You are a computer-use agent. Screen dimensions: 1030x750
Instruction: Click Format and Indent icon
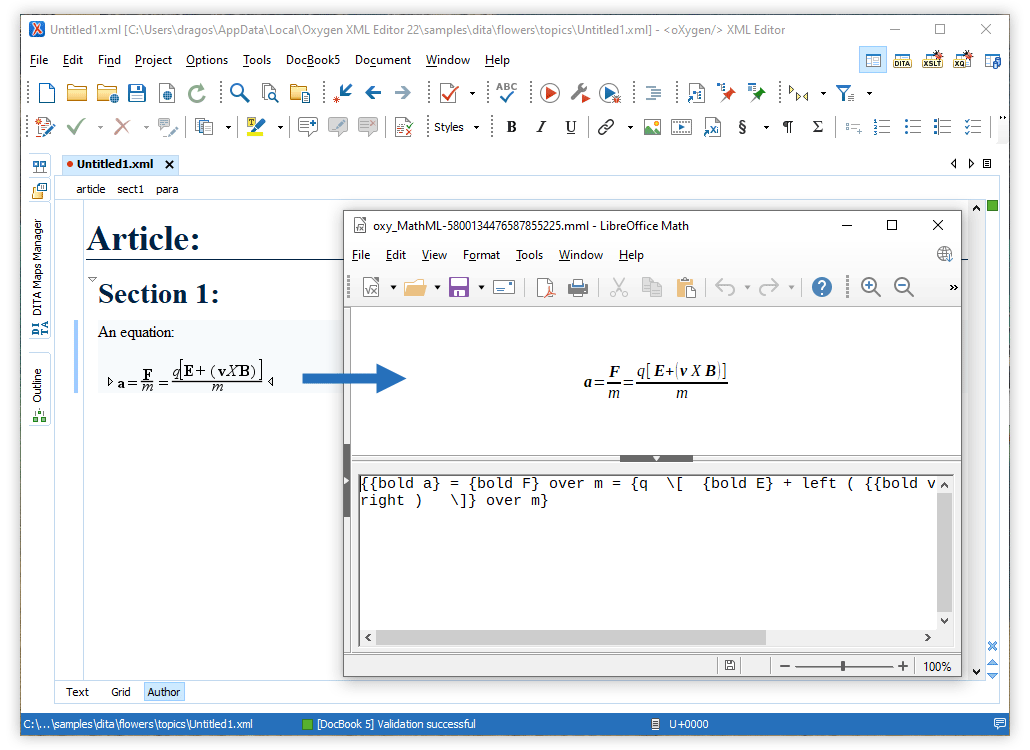(654, 93)
